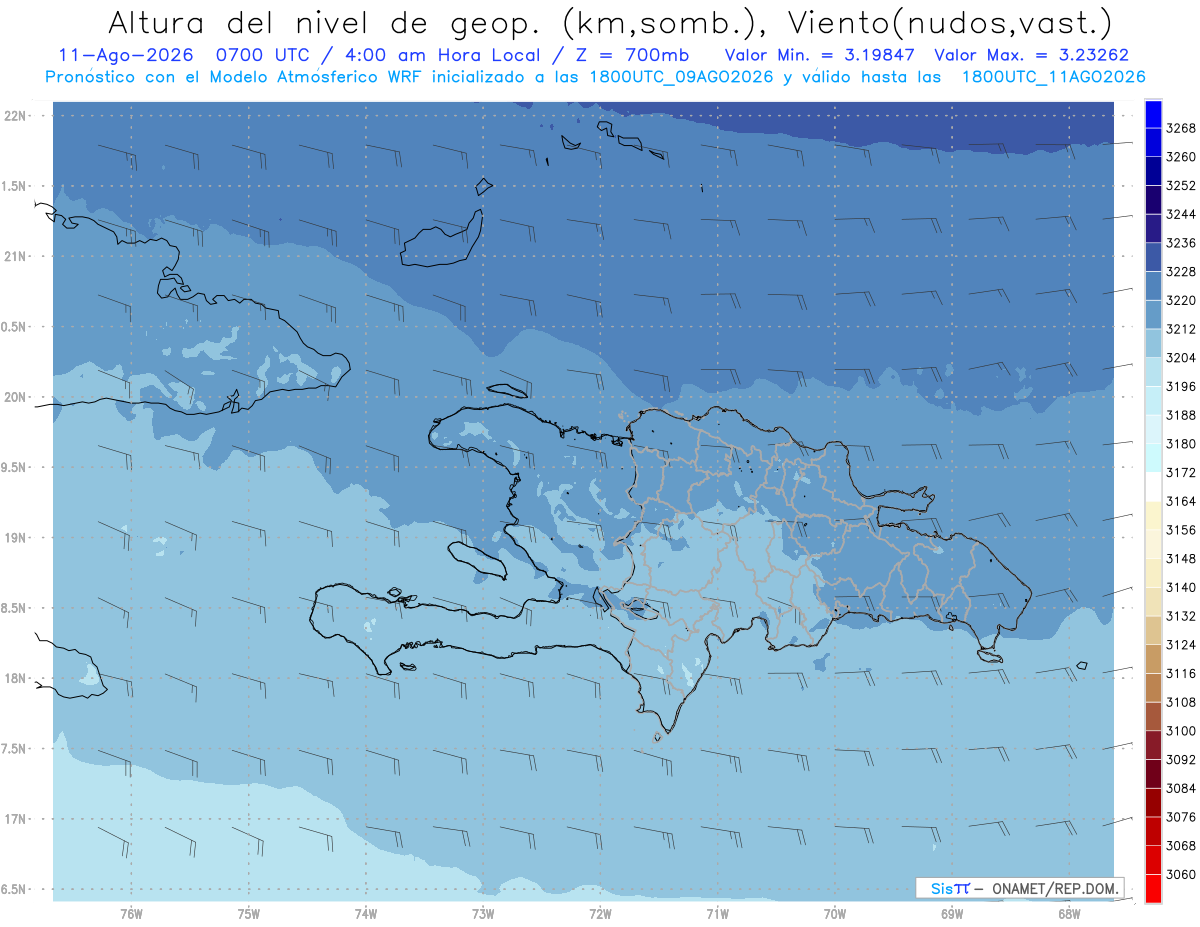Click the 22N latitude axis label
This screenshot has width=1200, height=927.
[17, 116]
